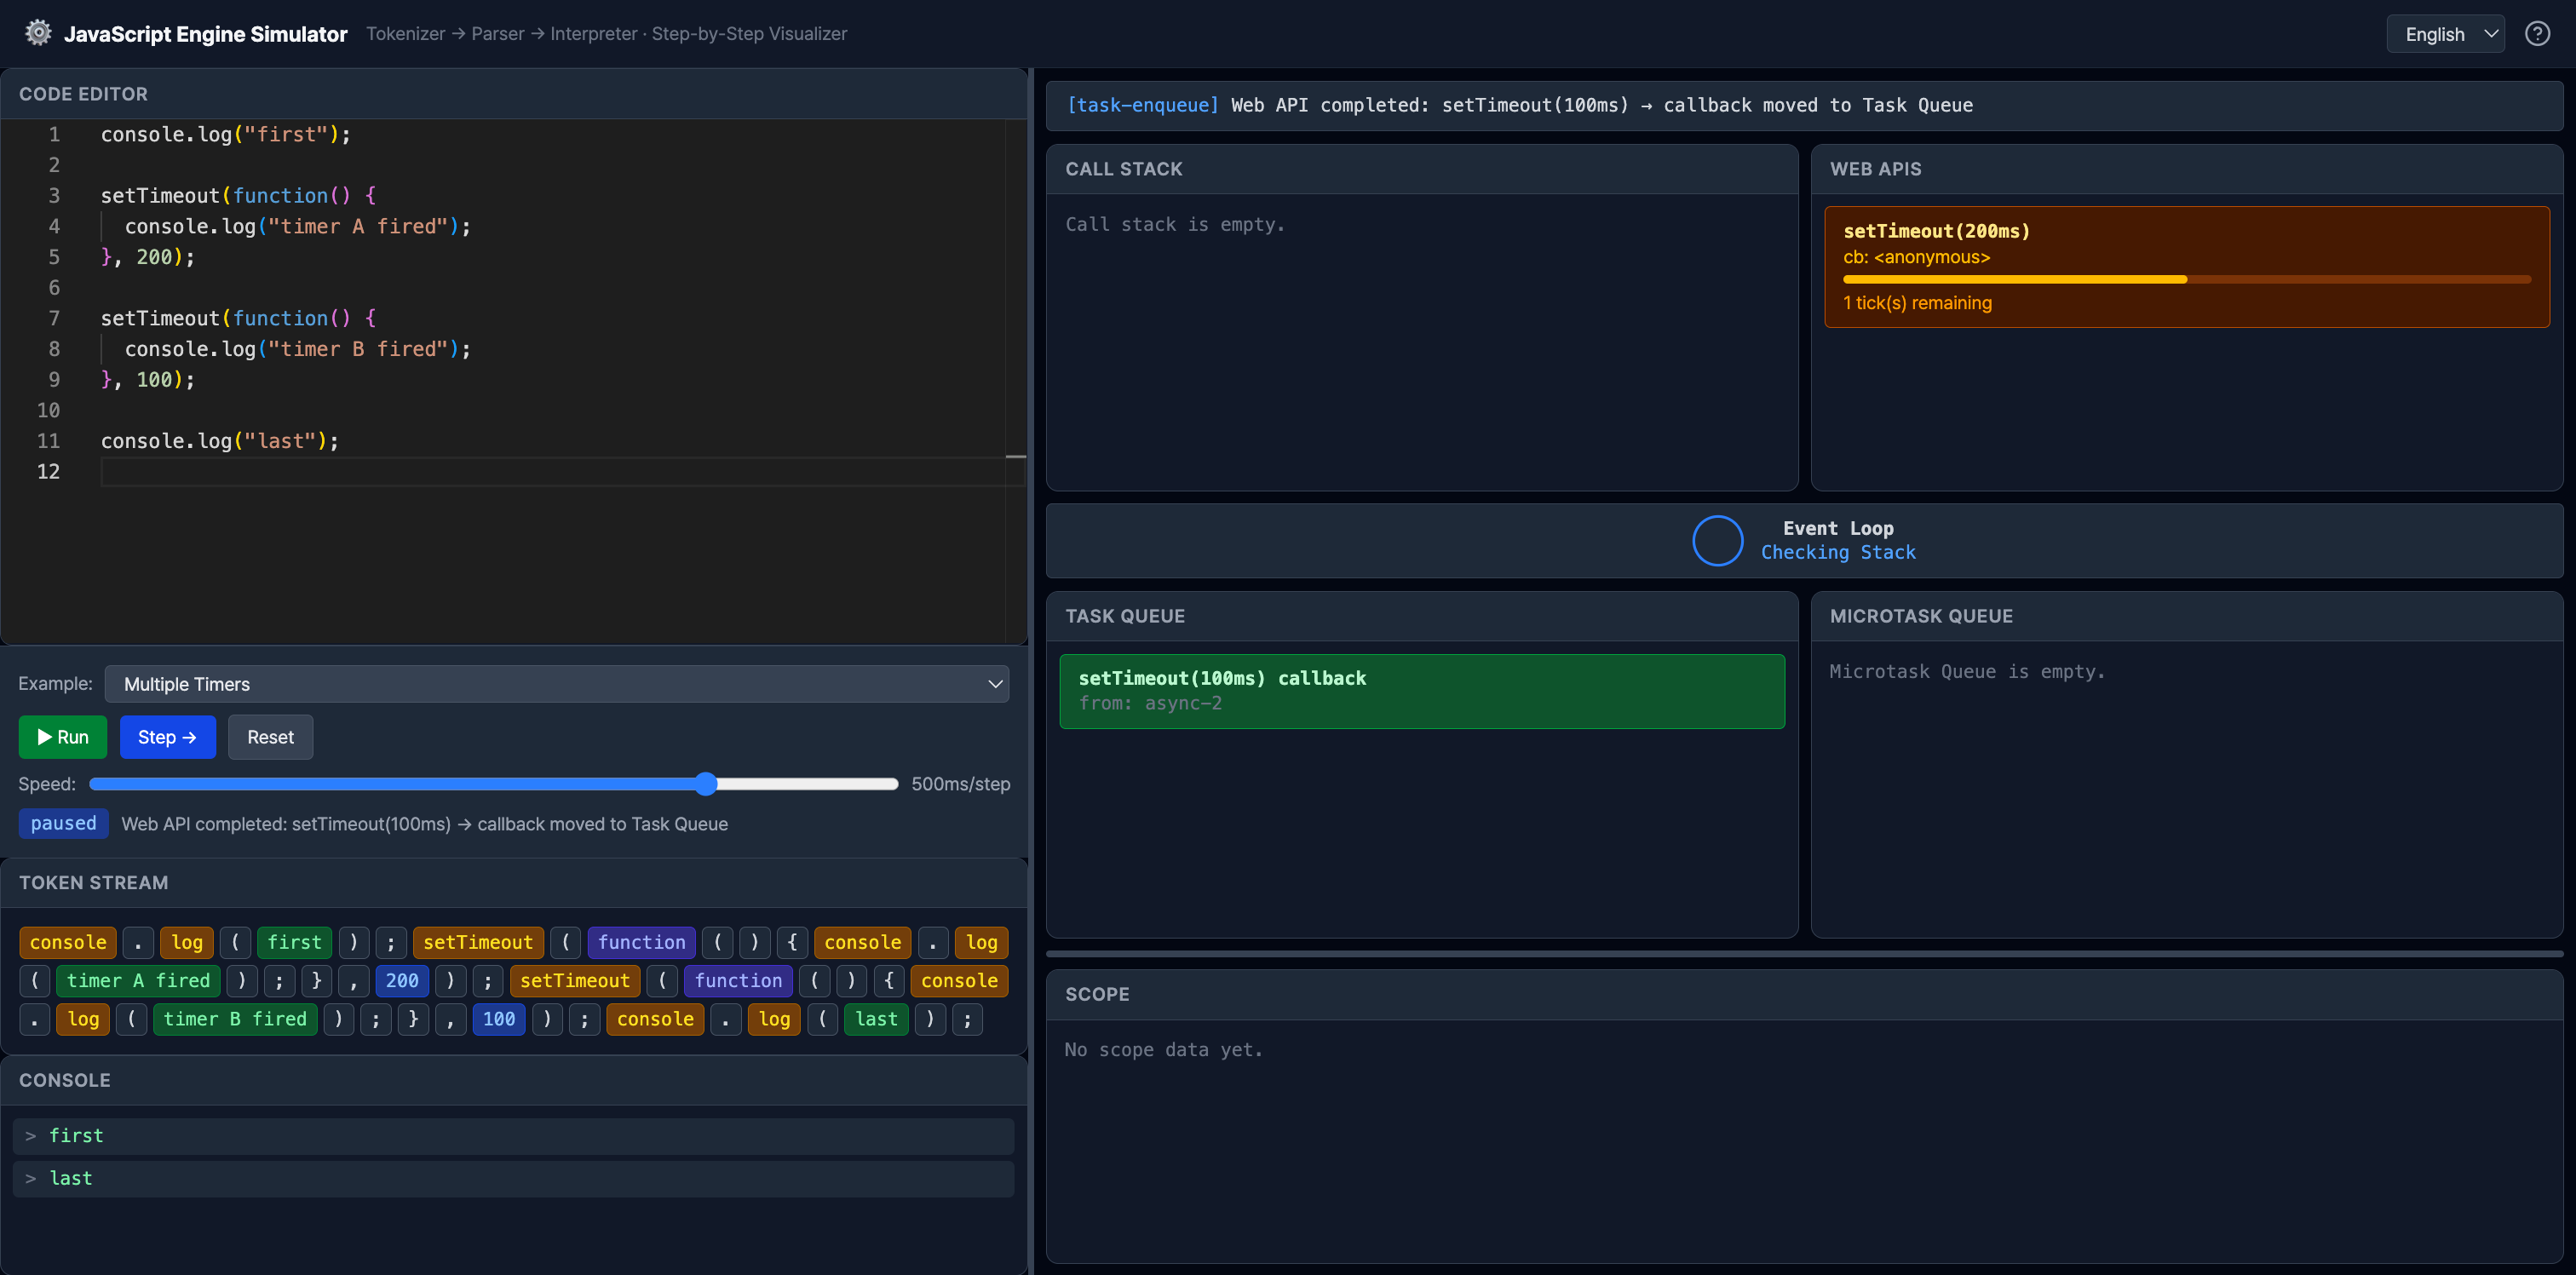
Task: Click the 'first' console output row
Action: (x=513, y=1136)
